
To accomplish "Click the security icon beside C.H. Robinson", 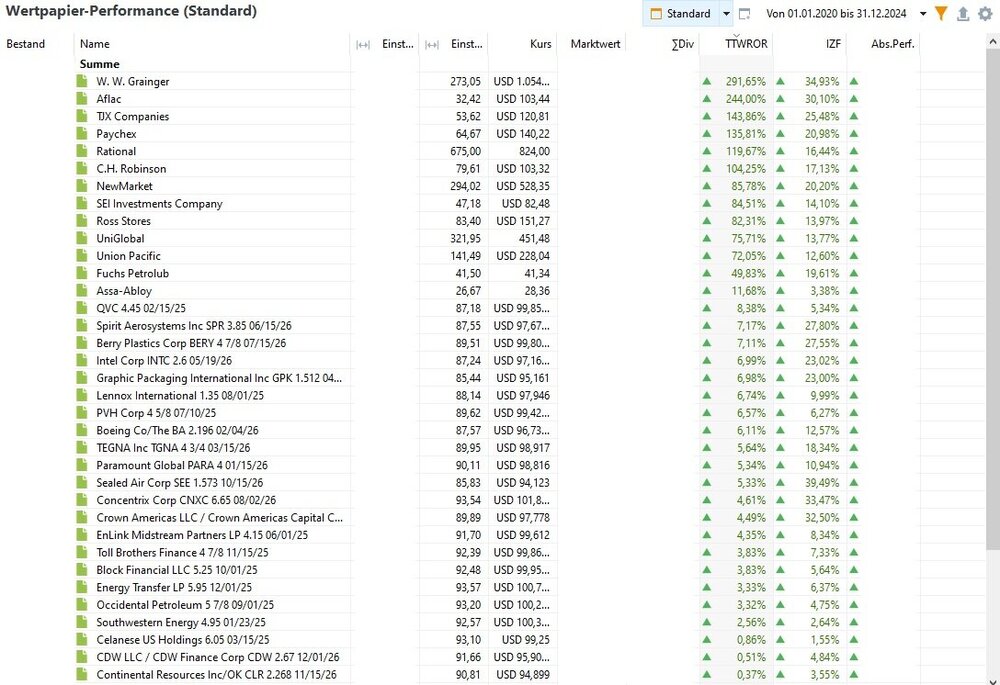I will 82,168.
